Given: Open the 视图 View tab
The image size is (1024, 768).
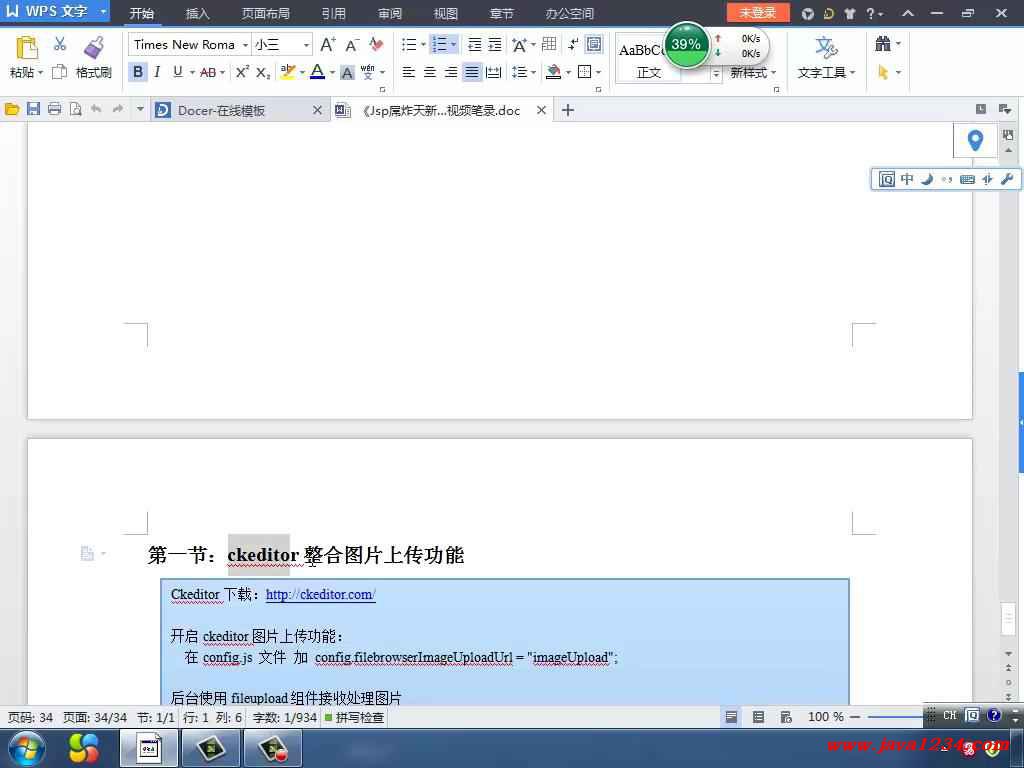Looking at the screenshot, I should click(x=446, y=13).
